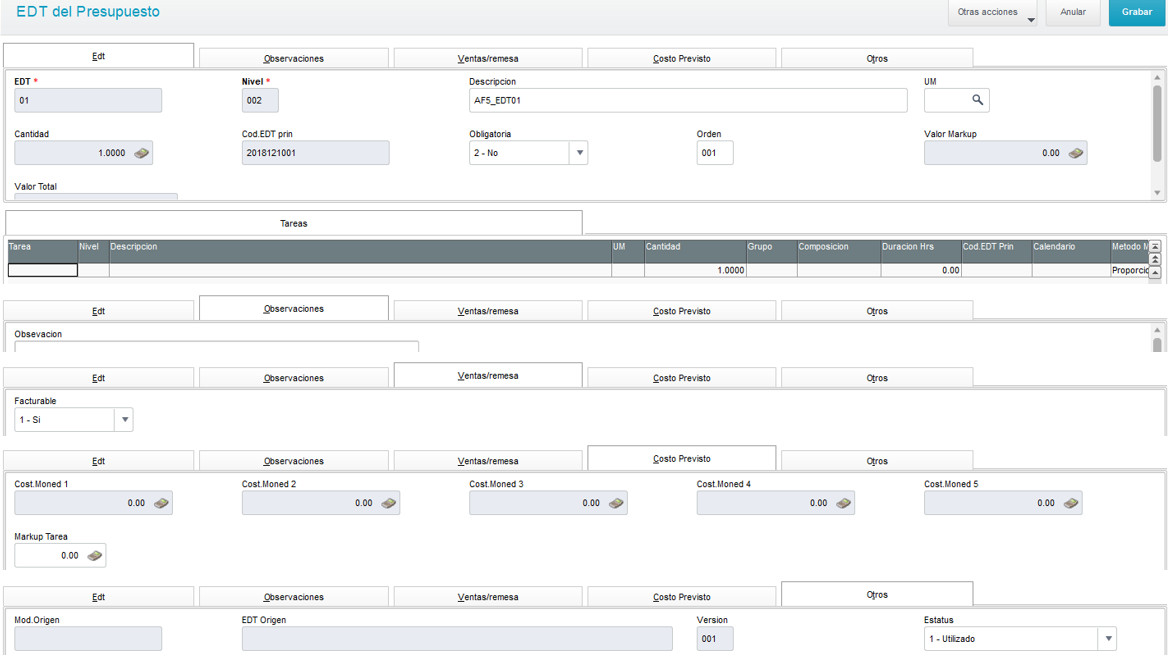
Task: Click the up arrow of Edt form scrollbar
Action: click(1157, 77)
